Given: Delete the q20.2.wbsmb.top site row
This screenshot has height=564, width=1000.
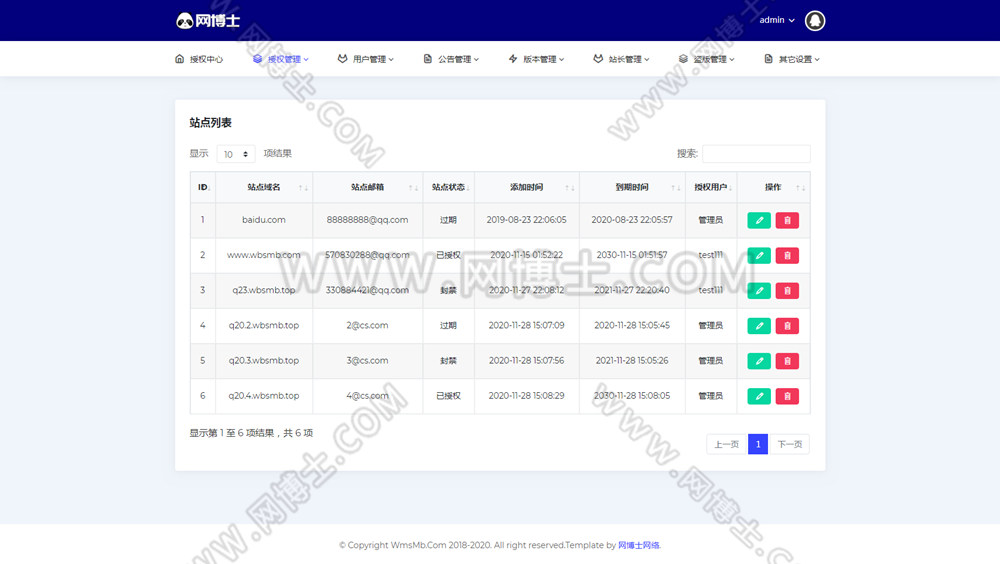Looking at the screenshot, I should [787, 325].
